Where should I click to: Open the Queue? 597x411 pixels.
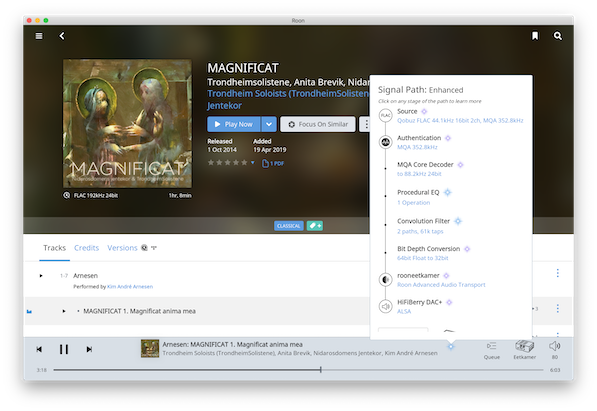pos(492,350)
